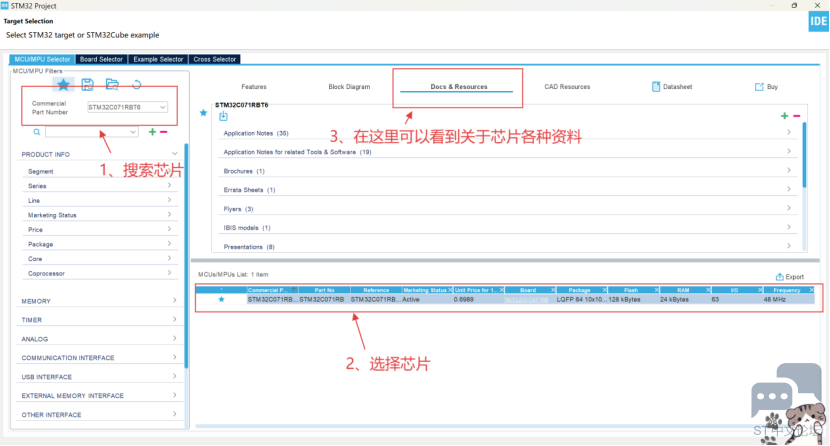Expand the Coprocessor filter
The width and height of the screenshot is (830, 446).
click(x=169, y=273)
